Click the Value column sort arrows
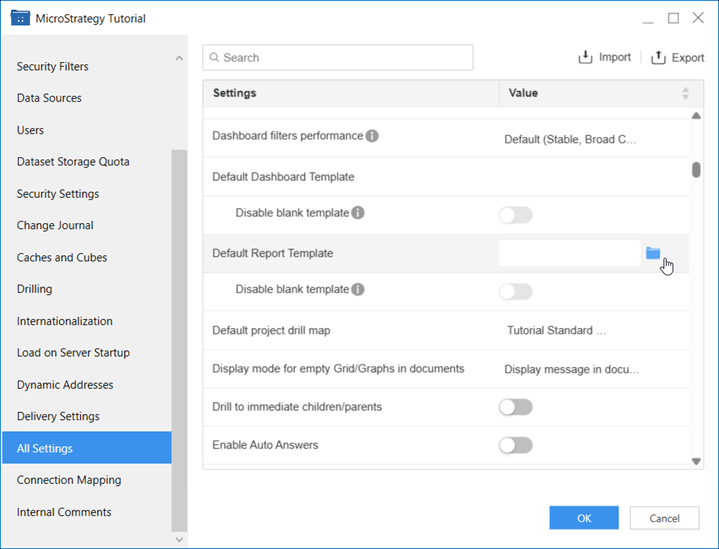 685,93
